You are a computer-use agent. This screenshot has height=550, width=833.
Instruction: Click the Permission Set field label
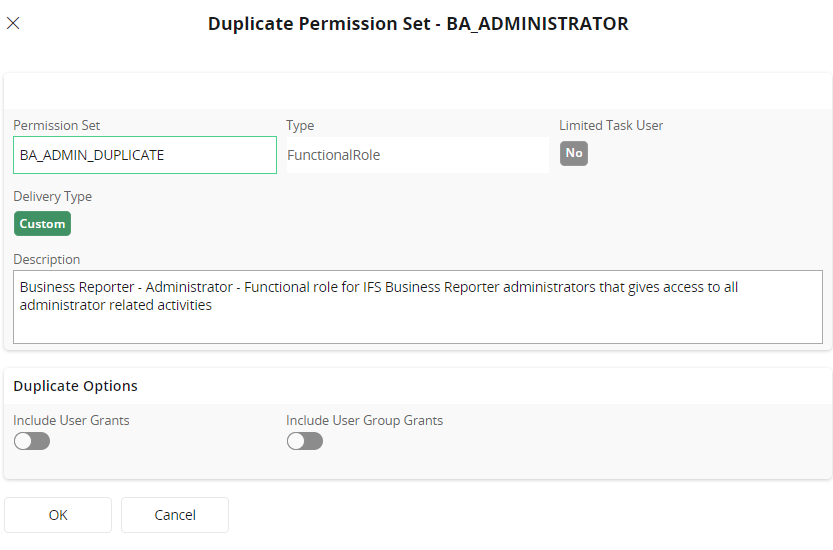(56, 126)
